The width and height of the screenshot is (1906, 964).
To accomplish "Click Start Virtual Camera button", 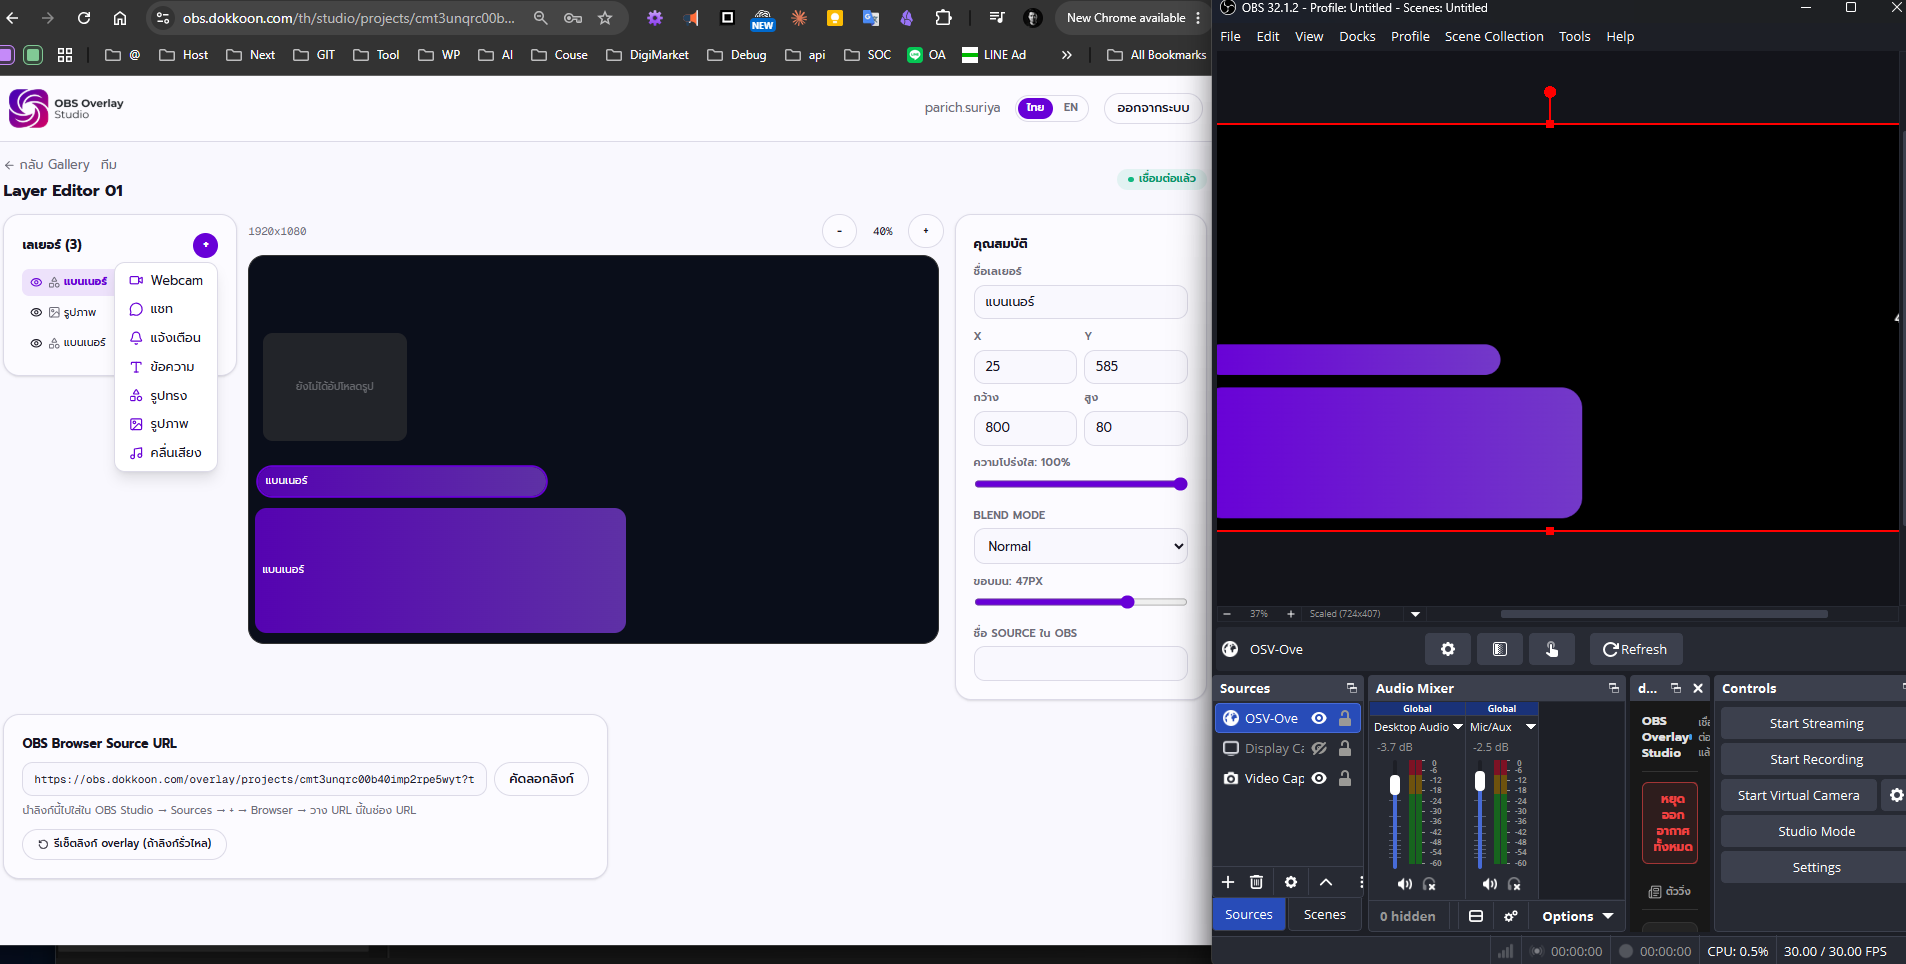I will tap(1798, 795).
